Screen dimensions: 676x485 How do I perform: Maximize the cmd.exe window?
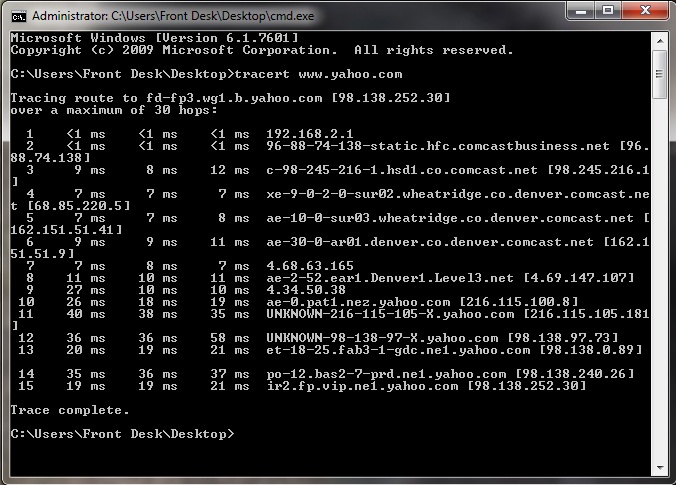608,11
